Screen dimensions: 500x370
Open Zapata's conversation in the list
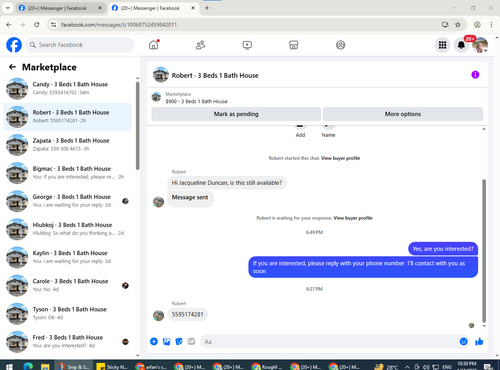pos(67,145)
